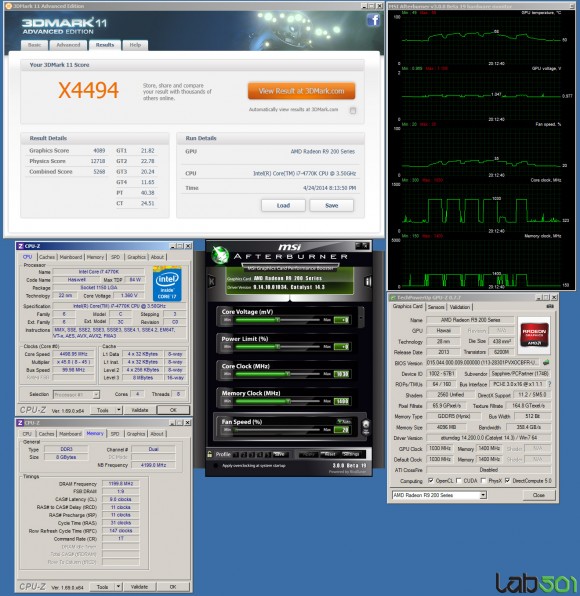Click the GPU-Z screenshot camera icon
The width and height of the screenshot is (580, 596).
(x=550, y=306)
